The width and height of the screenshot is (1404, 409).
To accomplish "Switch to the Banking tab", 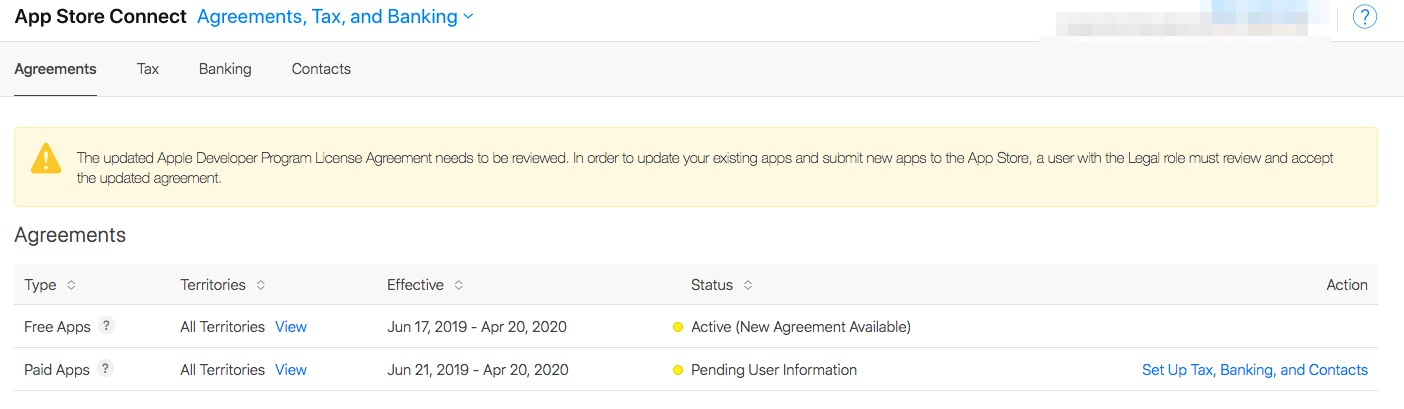I will [x=225, y=69].
